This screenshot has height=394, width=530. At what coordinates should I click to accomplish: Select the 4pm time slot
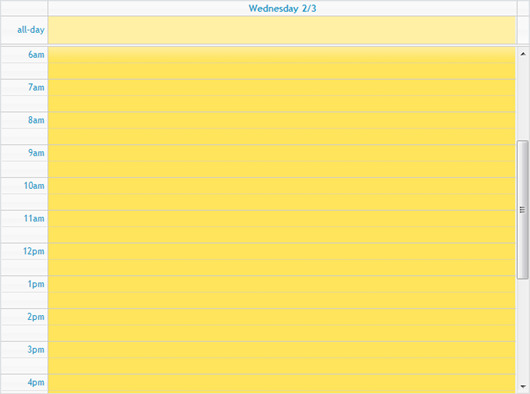point(282,383)
